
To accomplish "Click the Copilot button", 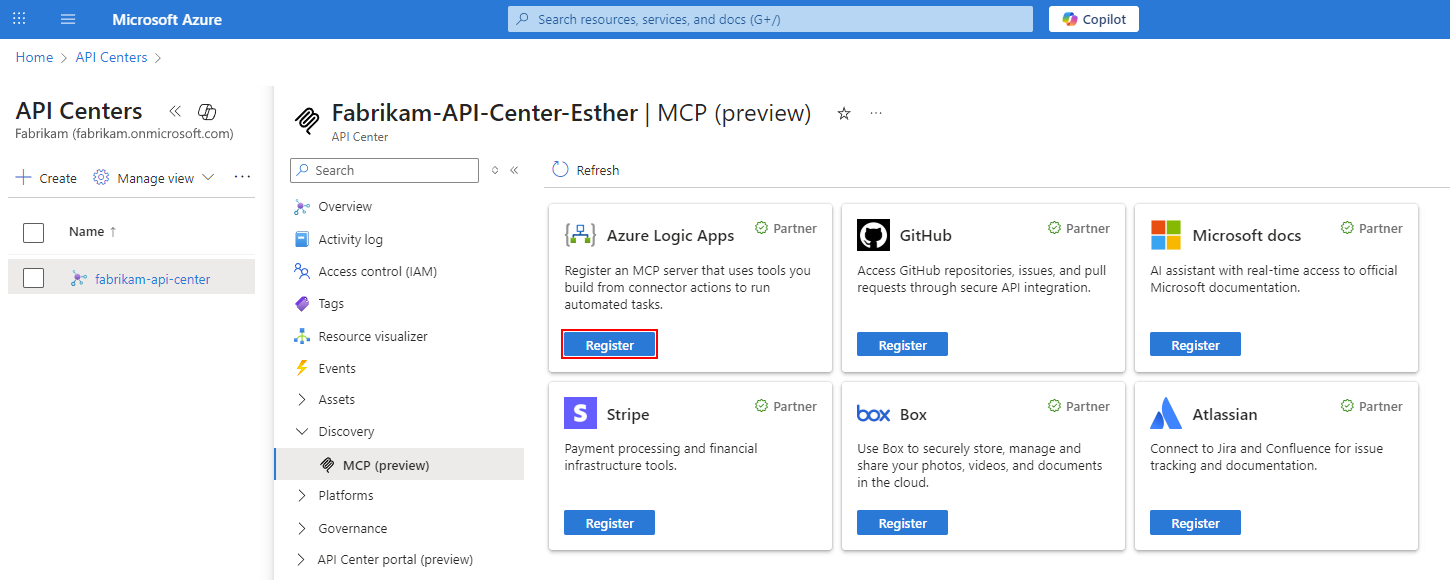I will [1094, 19].
